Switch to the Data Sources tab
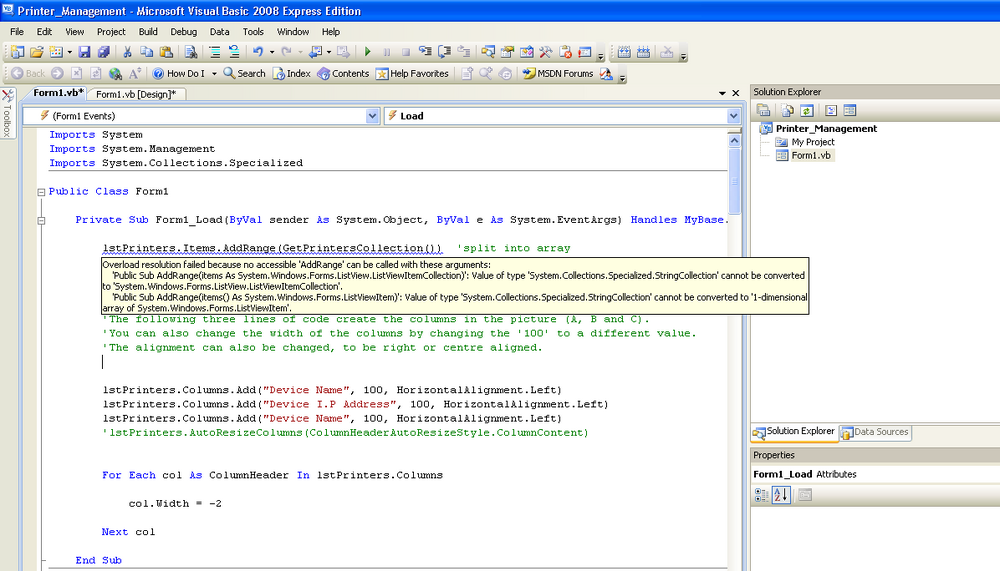 (875, 432)
